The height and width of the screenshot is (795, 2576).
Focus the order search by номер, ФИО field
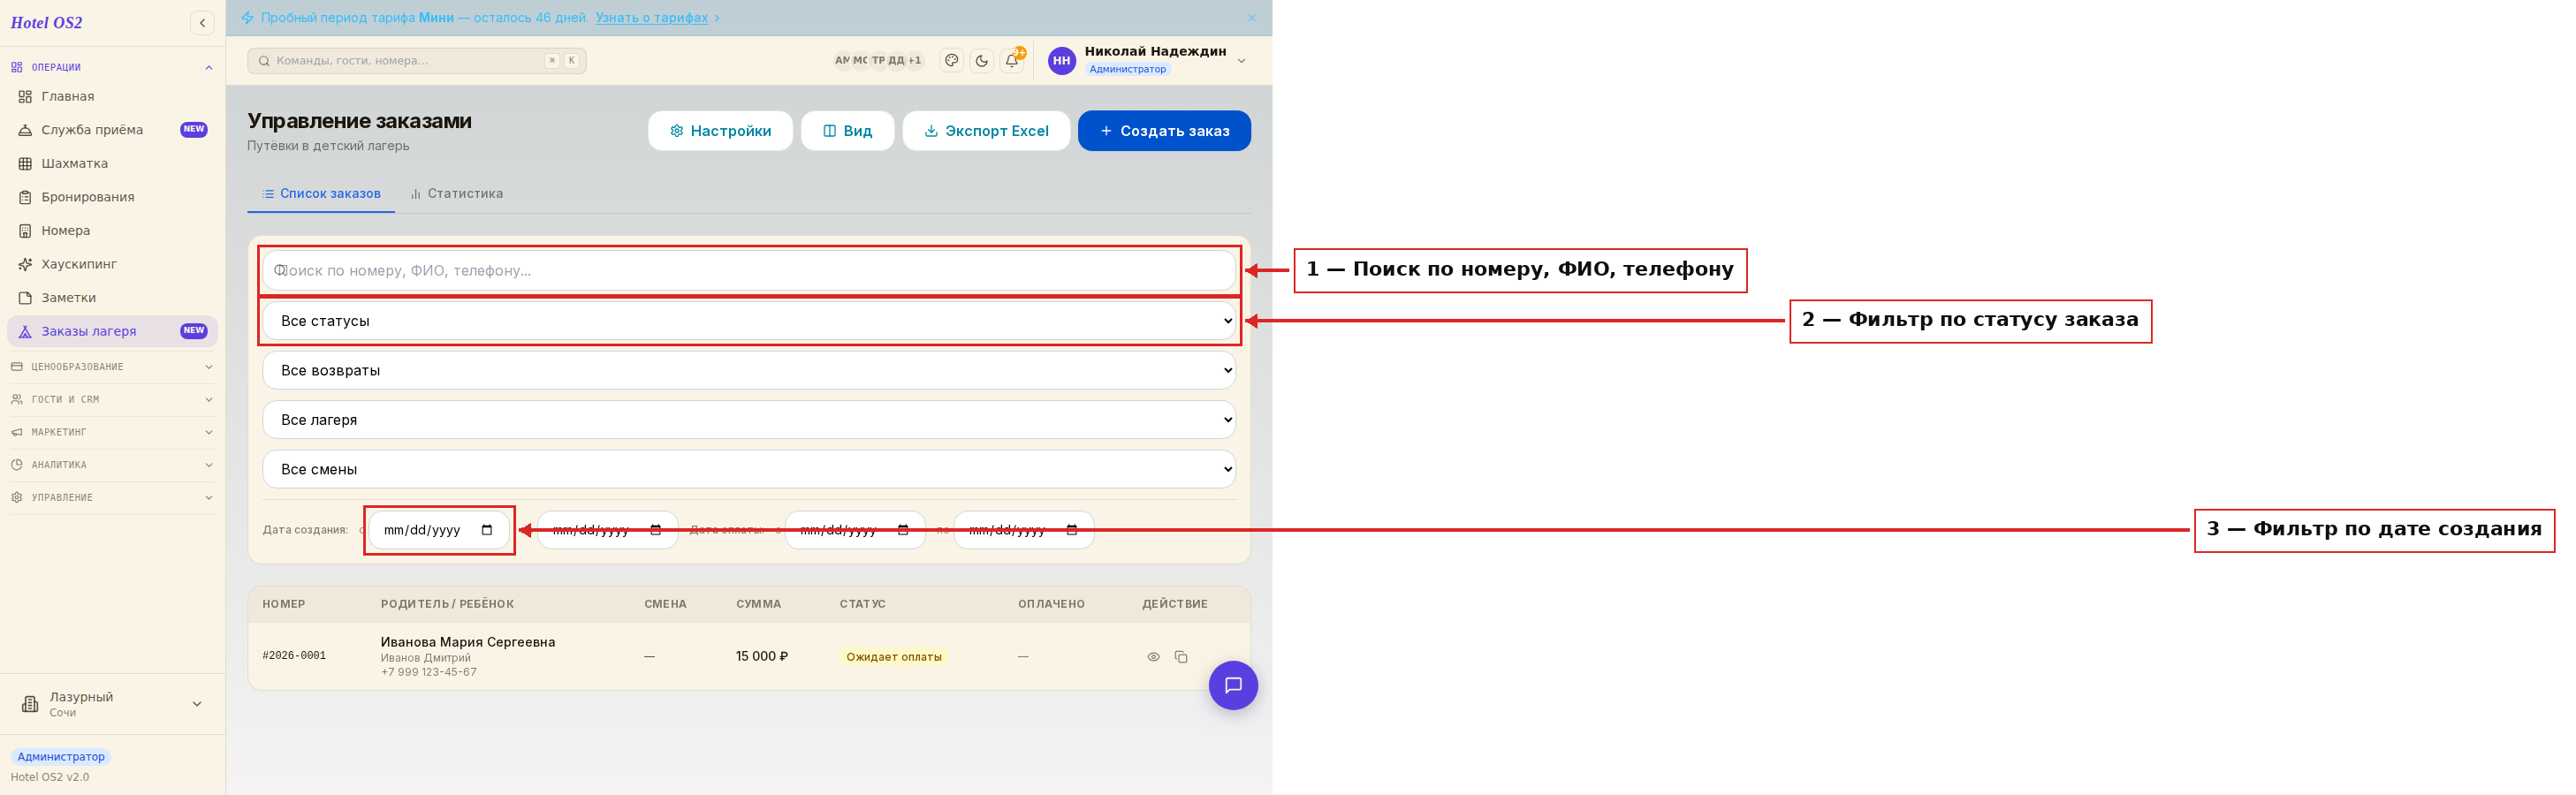pos(749,270)
